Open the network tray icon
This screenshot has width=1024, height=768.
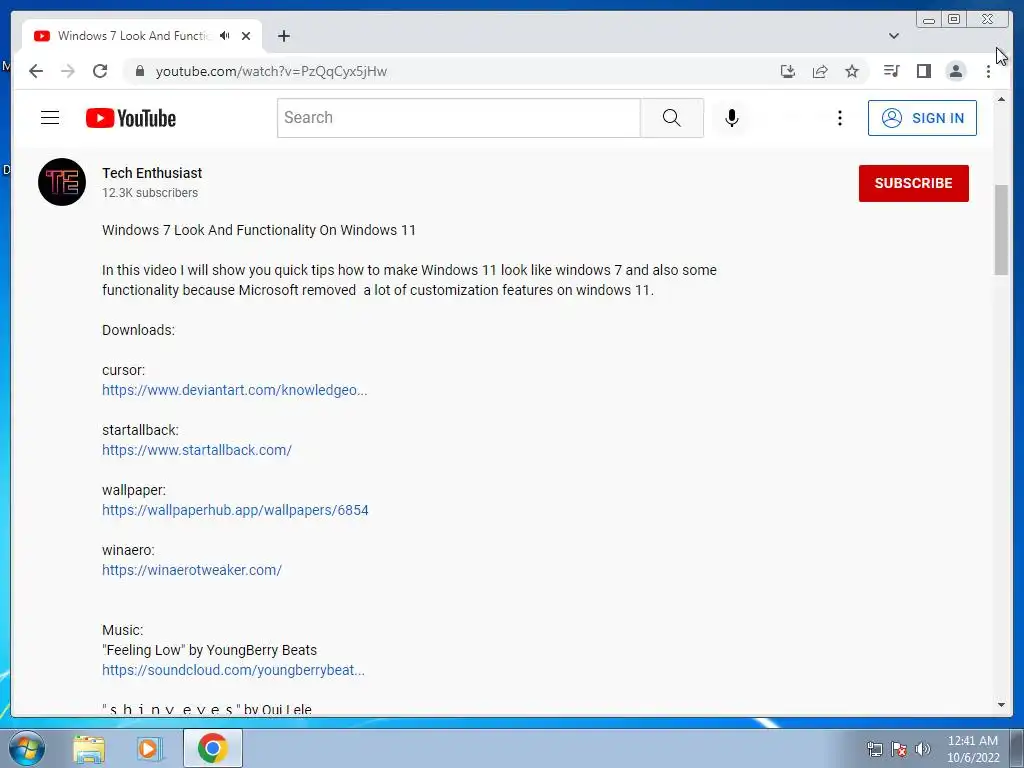point(875,749)
